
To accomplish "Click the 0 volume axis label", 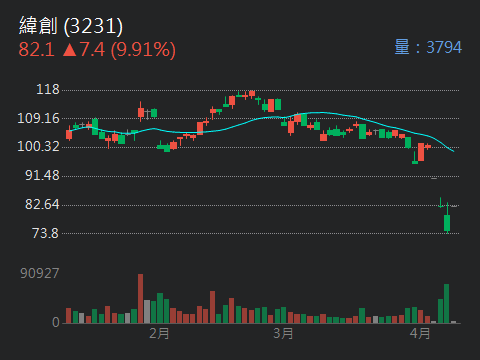I will [x=56, y=322].
